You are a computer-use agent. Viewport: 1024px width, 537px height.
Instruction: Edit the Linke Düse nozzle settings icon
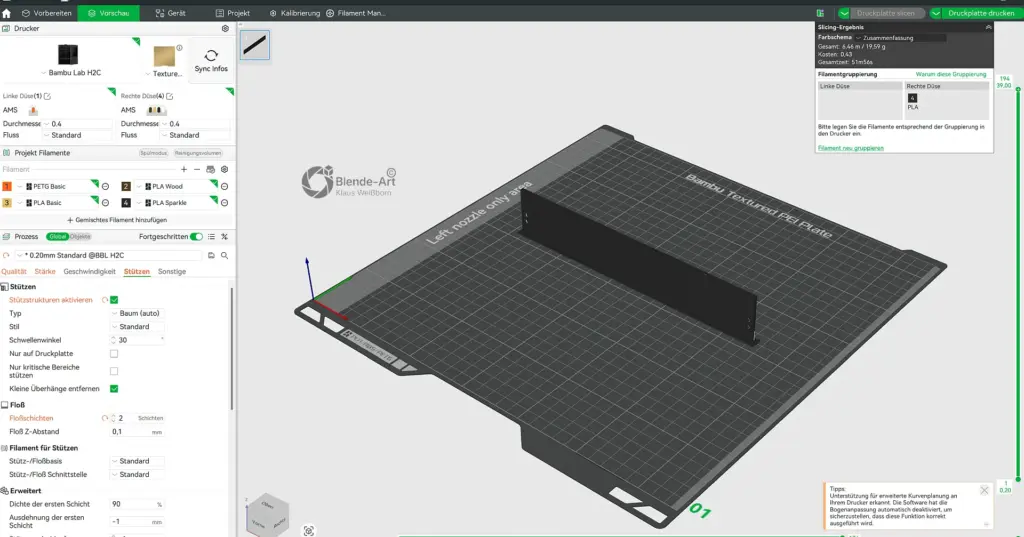pos(47,96)
